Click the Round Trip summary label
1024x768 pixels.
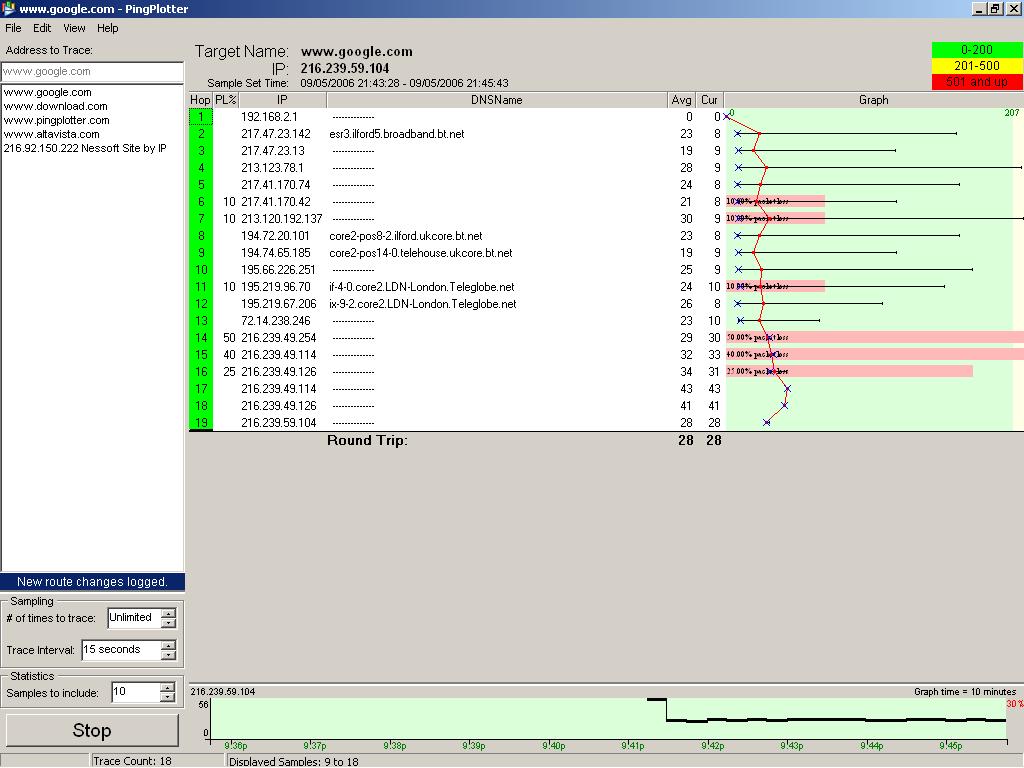click(x=367, y=440)
